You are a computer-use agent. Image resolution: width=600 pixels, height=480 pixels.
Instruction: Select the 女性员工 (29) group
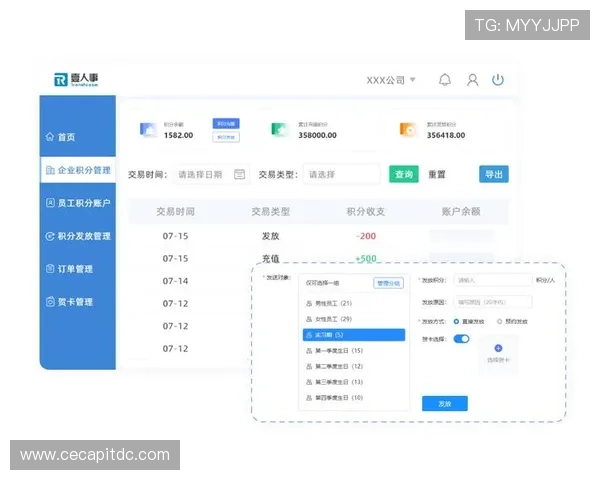(354, 319)
